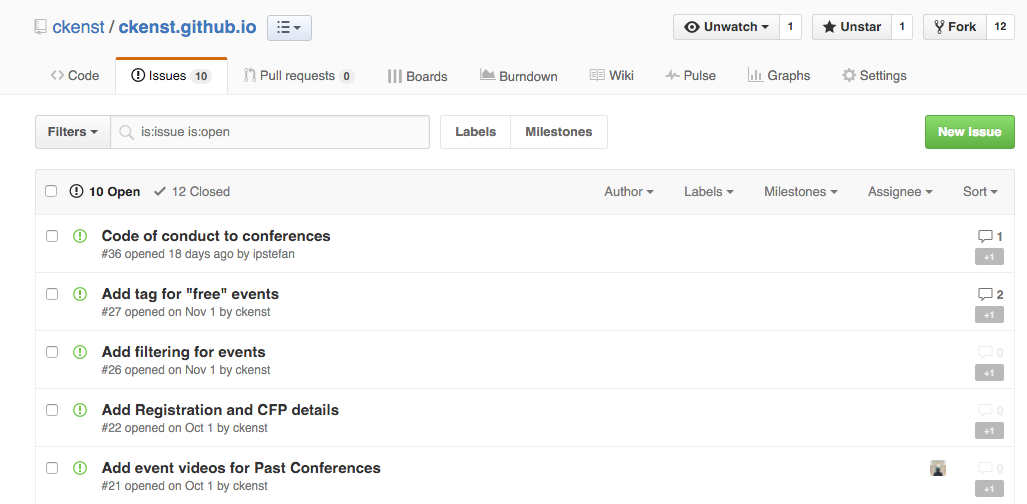Click open-issue icon for Add event videos
This screenshot has height=504, width=1027.
80,468
